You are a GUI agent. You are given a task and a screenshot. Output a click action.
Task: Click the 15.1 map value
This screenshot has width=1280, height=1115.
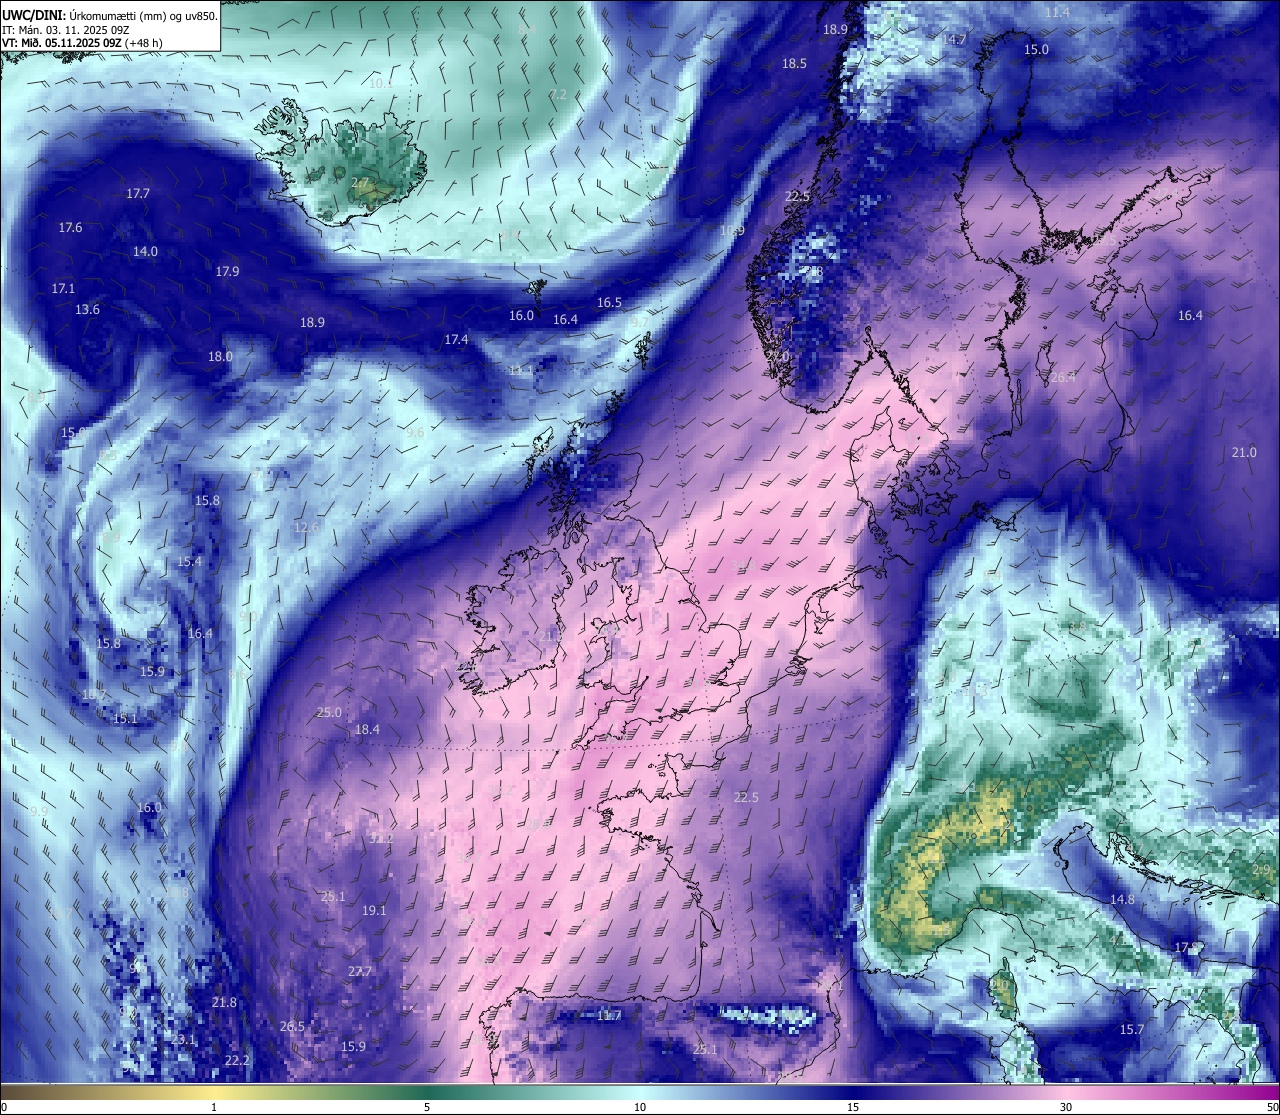125,719
